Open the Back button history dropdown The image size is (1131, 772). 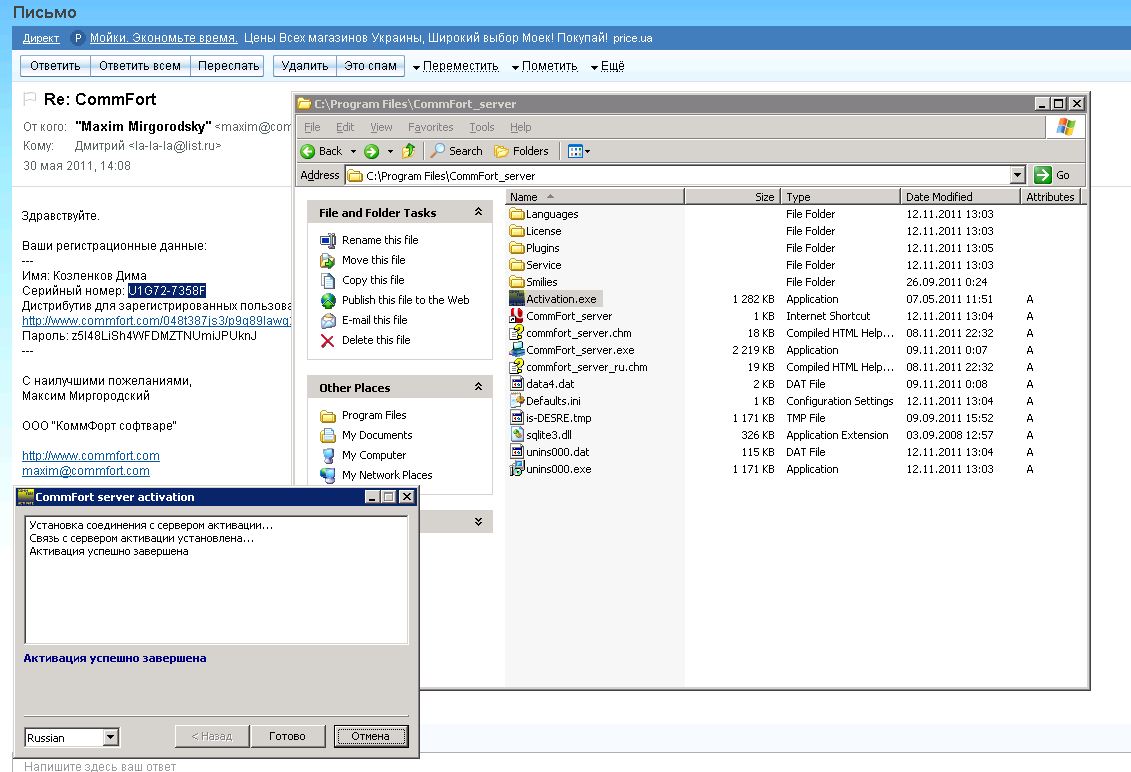(x=353, y=152)
